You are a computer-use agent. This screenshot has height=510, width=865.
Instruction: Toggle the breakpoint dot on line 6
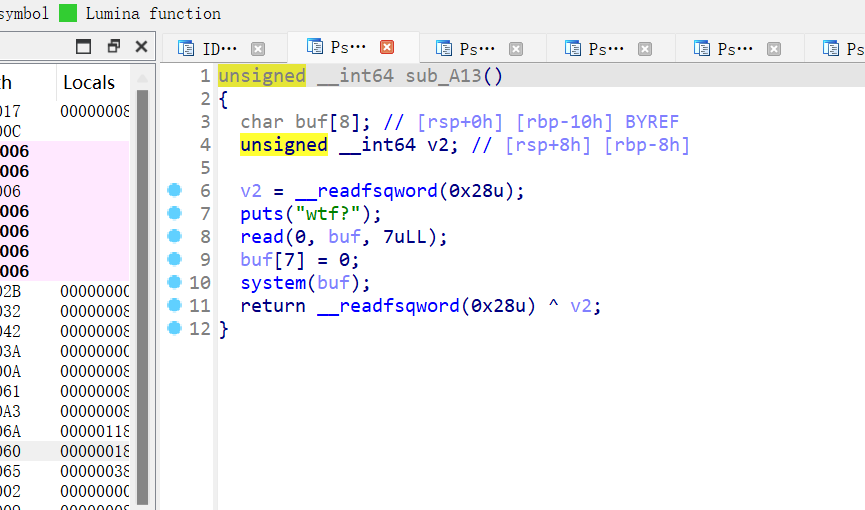175,190
